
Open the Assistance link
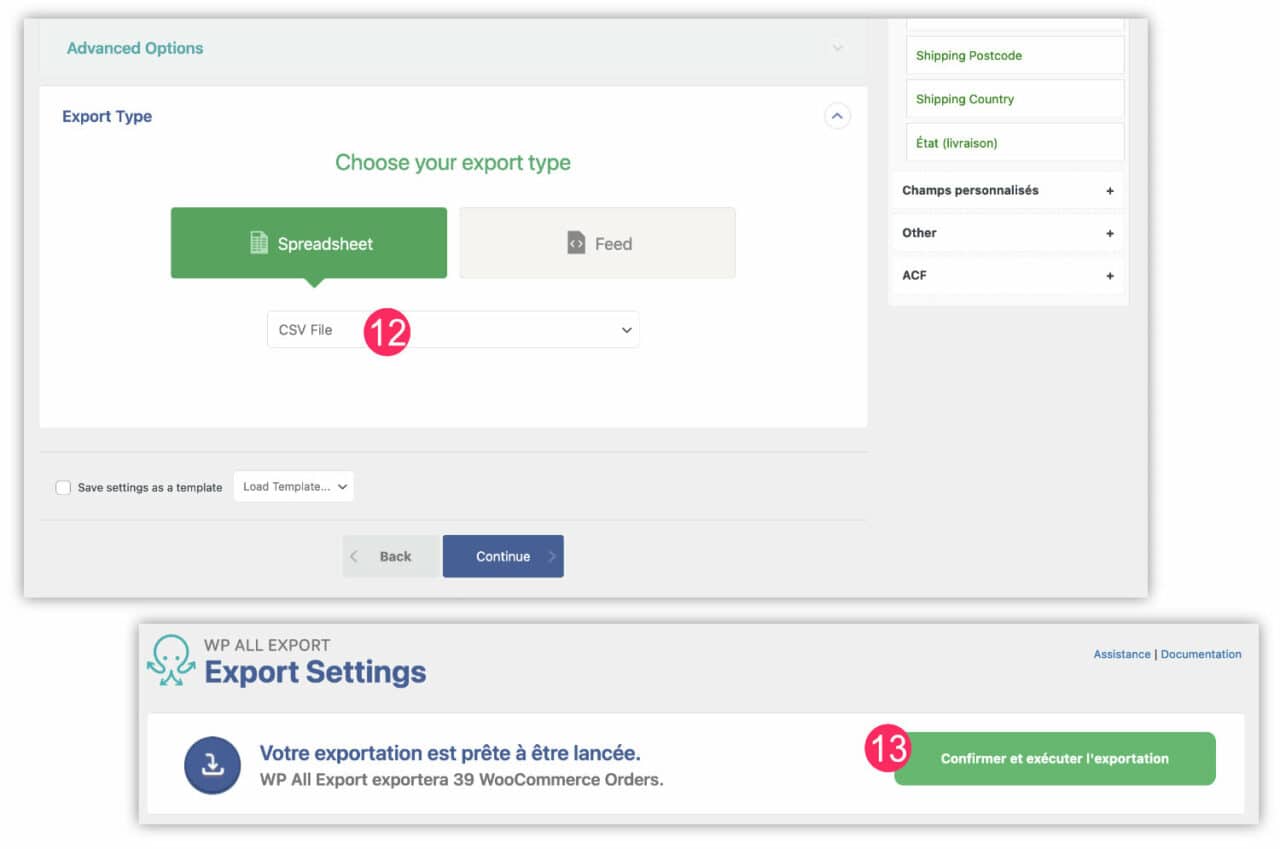pos(1121,654)
